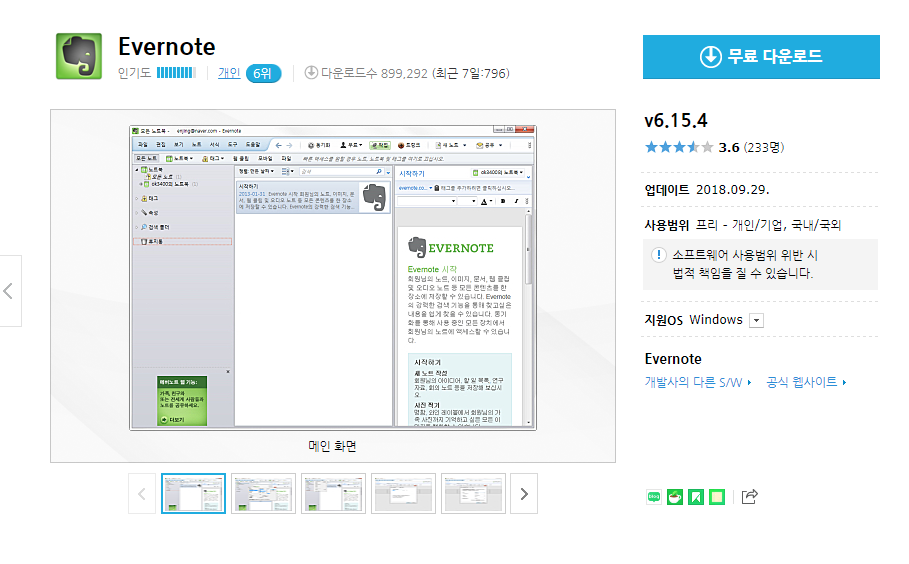Screen dimensions: 909x564
Task: Click the 프리 - 개인/기업, 국내/국외 text
Action: 768,225
